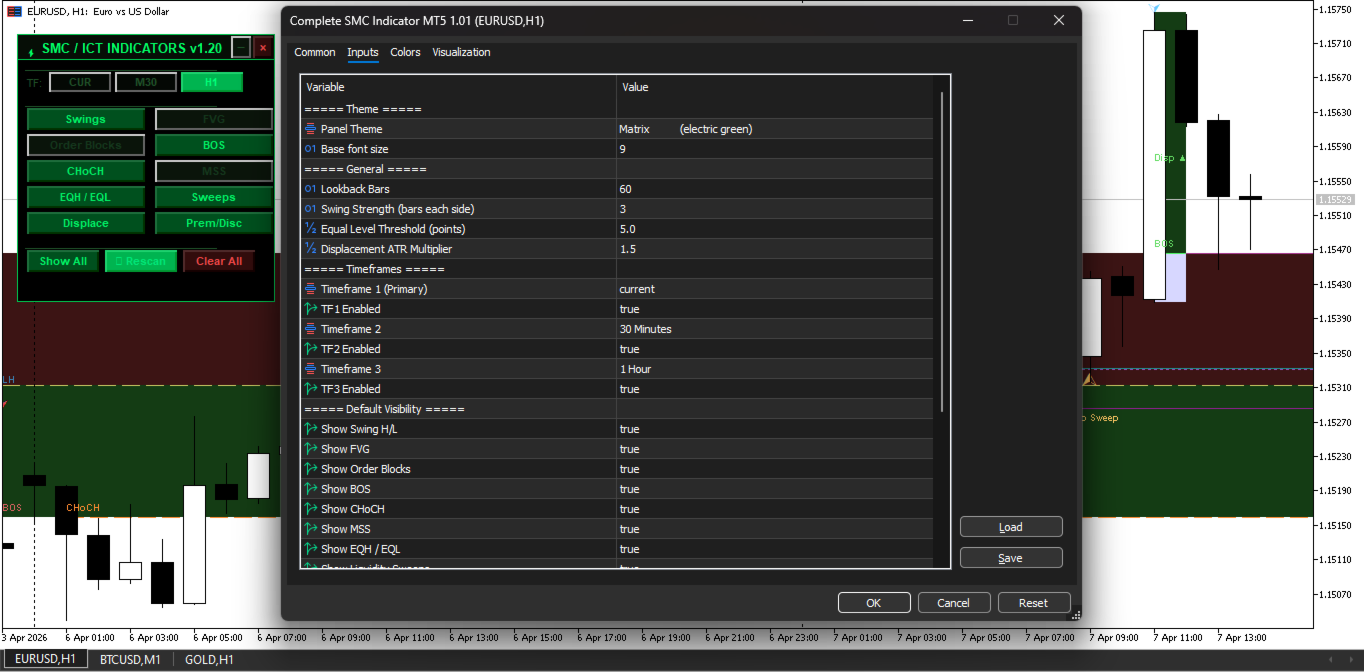The height and width of the screenshot is (672, 1364).
Task: Click the Lookback Bars integer icon
Action: [310, 189]
